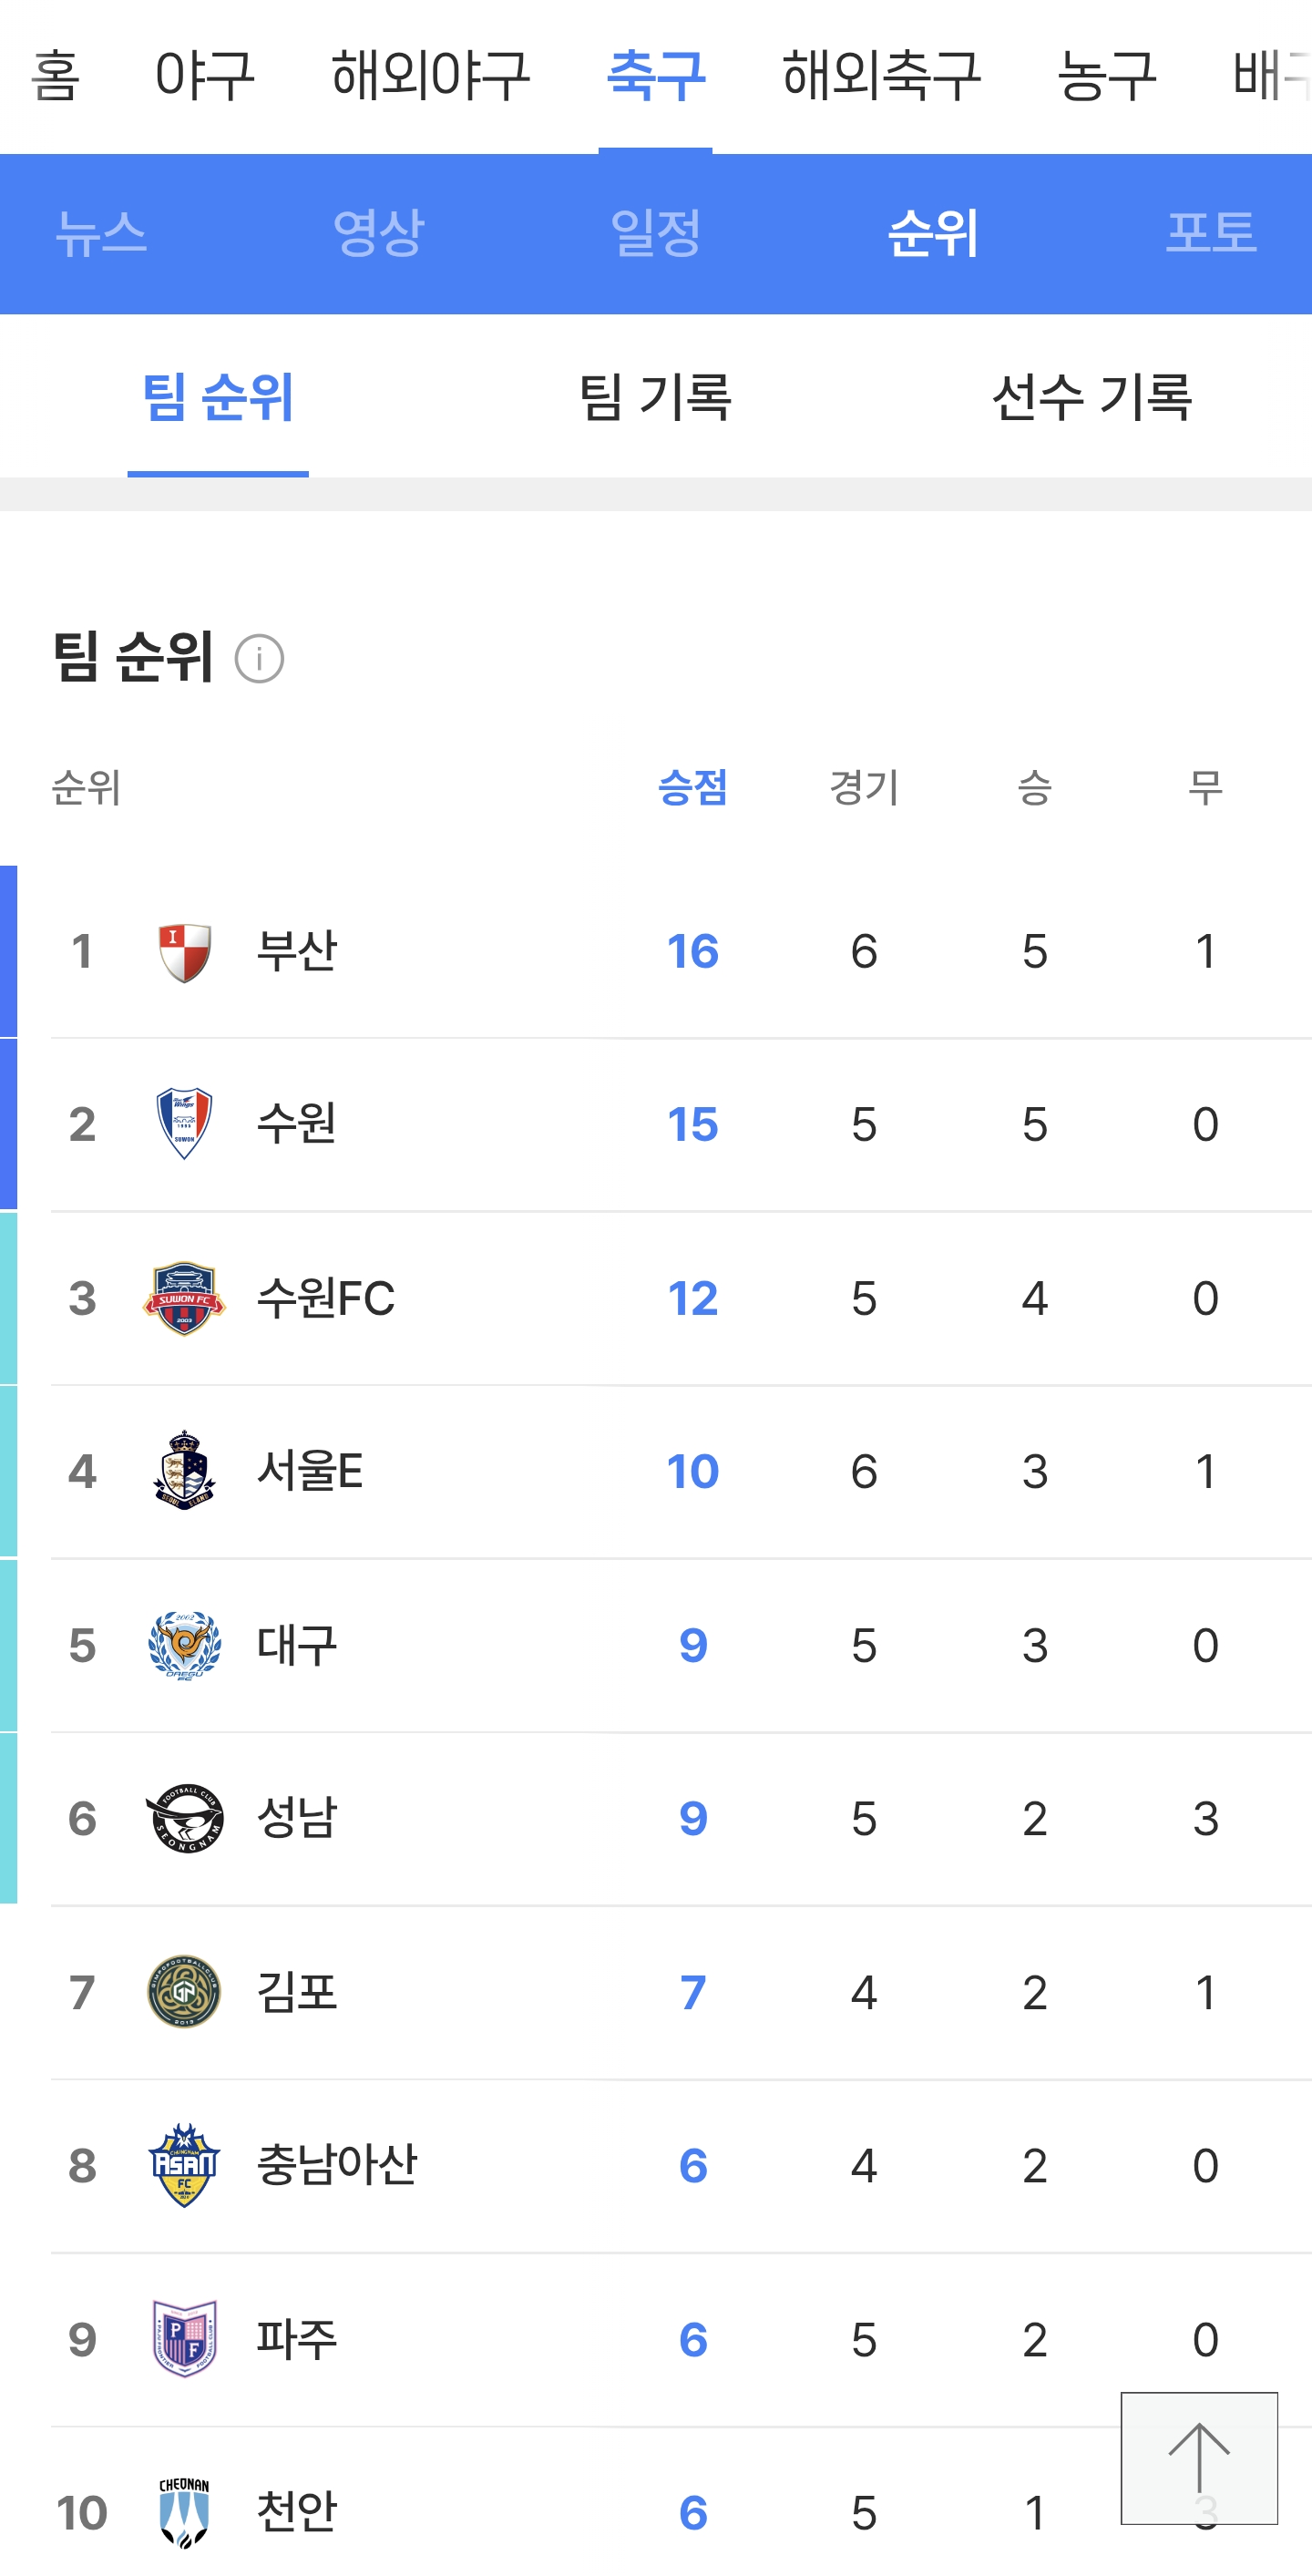Viewport: 1312px width, 2576px height.
Task: Tap the 파주 team shield logo
Action: 185,2339
